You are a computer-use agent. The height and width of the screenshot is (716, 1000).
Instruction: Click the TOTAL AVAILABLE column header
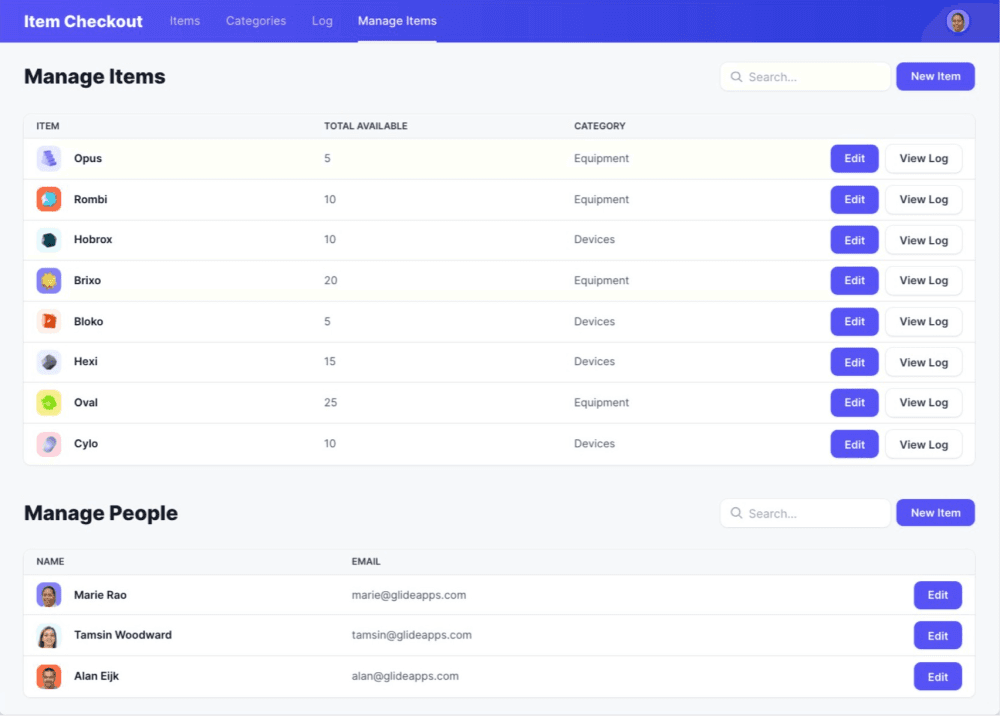click(365, 126)
